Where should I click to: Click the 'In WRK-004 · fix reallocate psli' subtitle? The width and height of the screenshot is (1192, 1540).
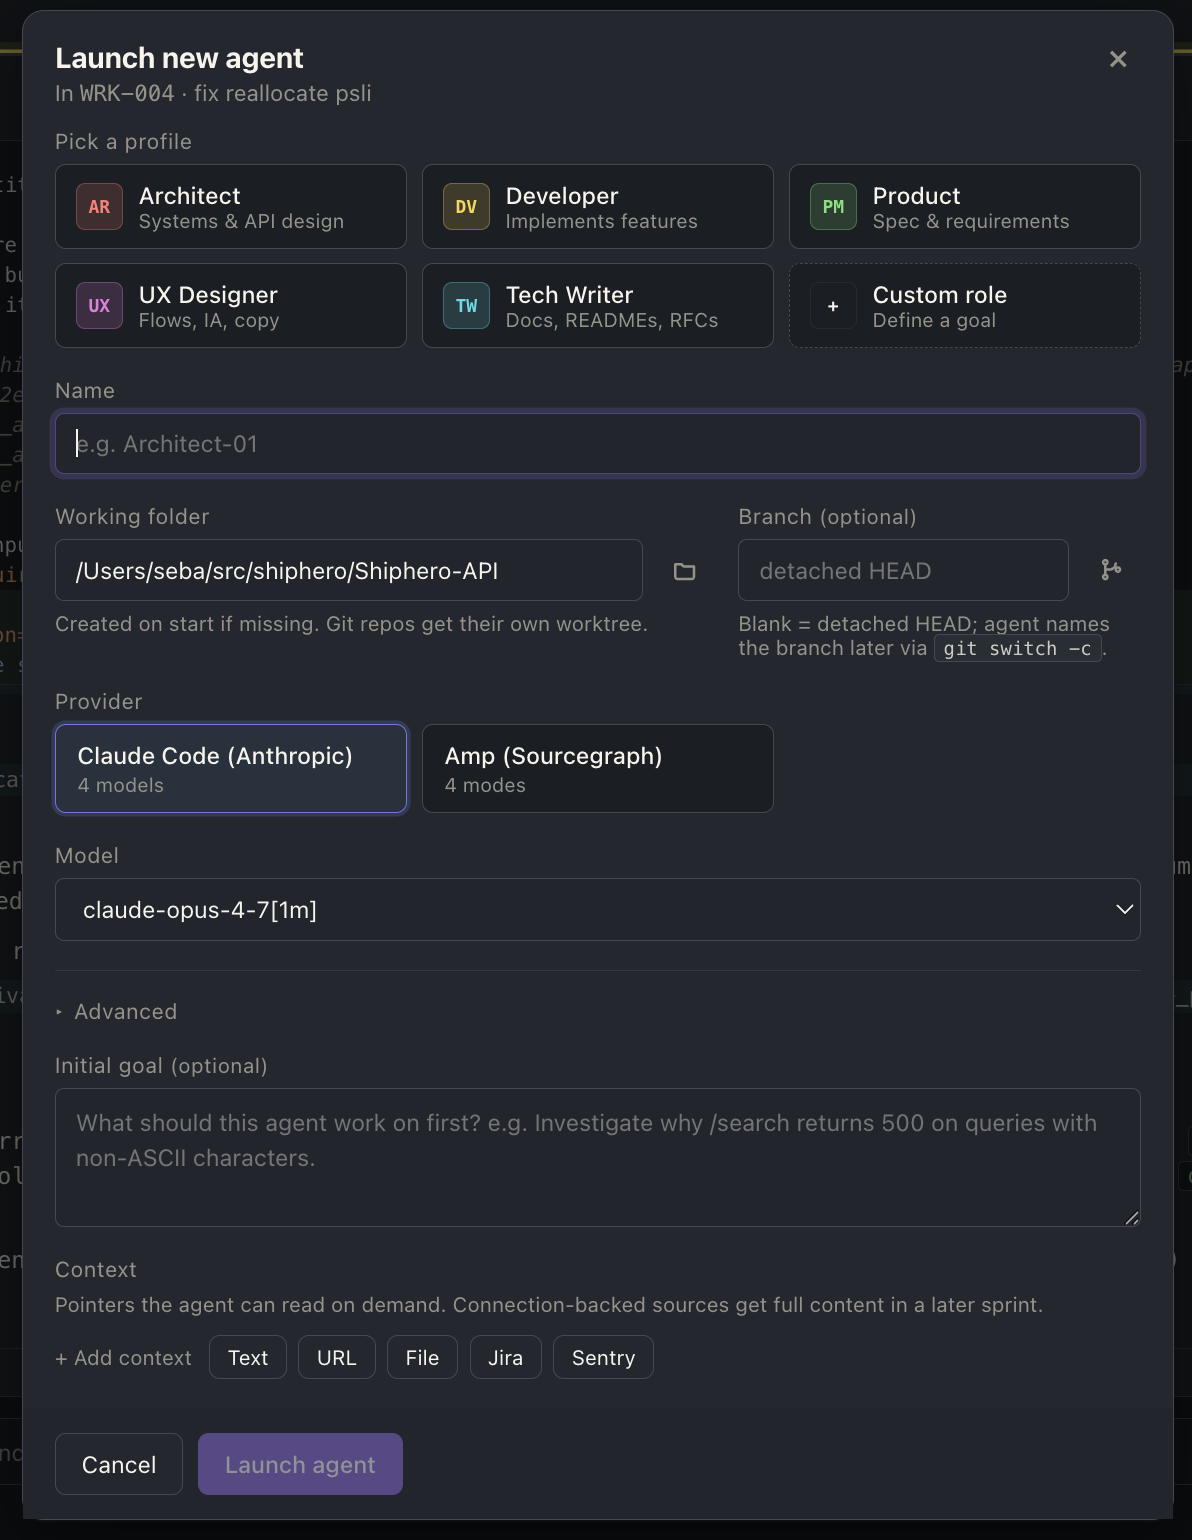click(213, 94)
